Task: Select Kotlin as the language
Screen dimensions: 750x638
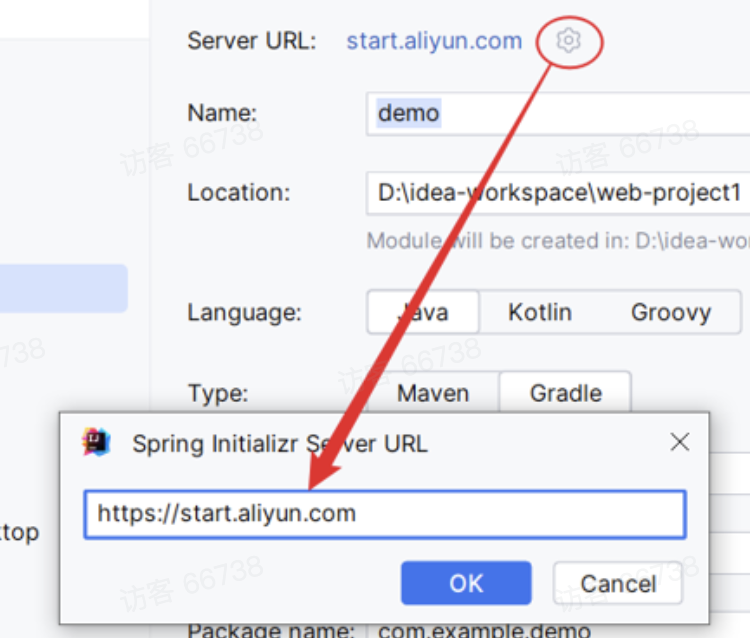Action: point(540,312)
